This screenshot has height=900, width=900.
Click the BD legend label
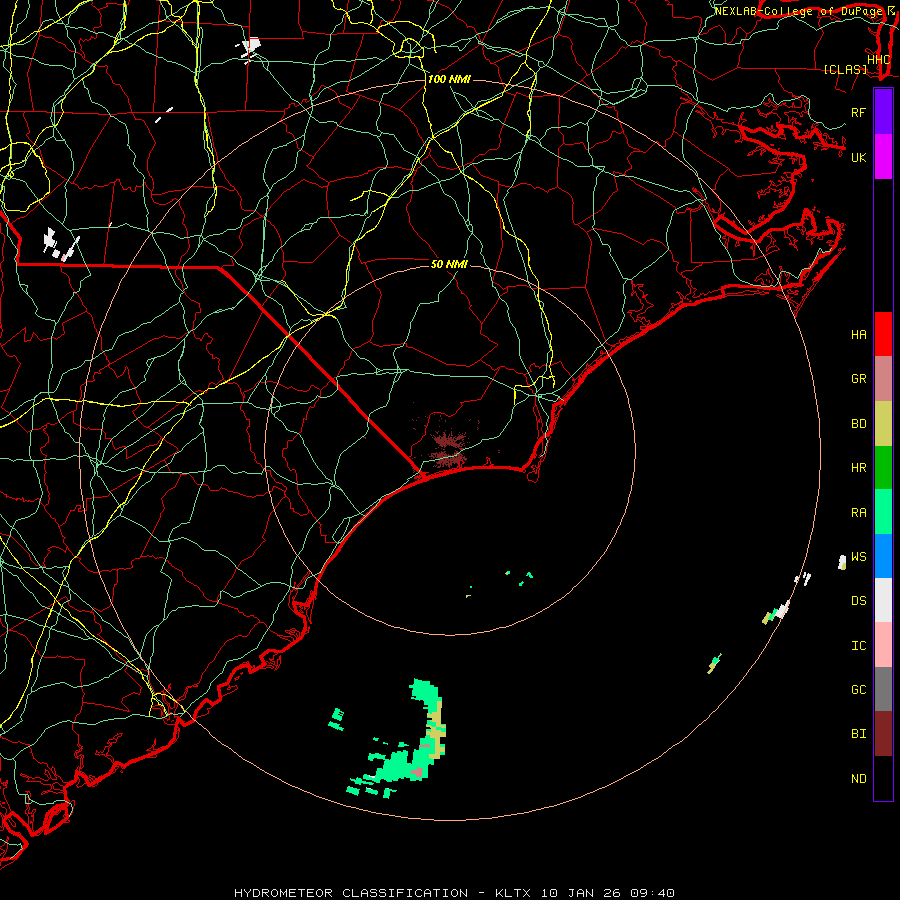859,424
